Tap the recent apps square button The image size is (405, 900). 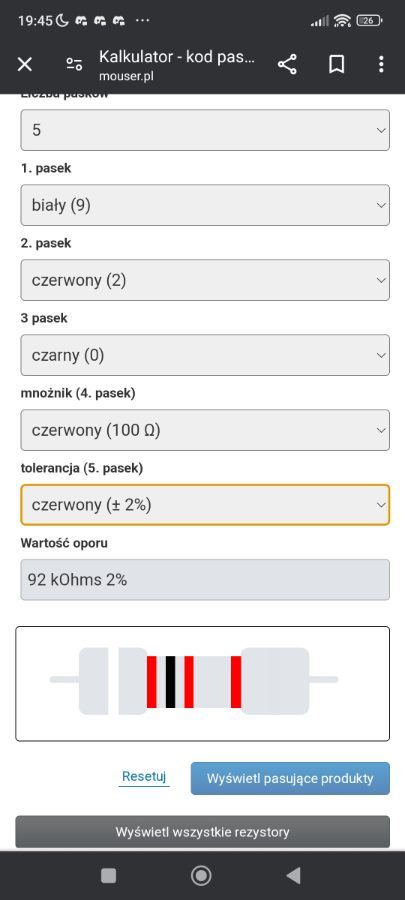(x=108, y=875)
